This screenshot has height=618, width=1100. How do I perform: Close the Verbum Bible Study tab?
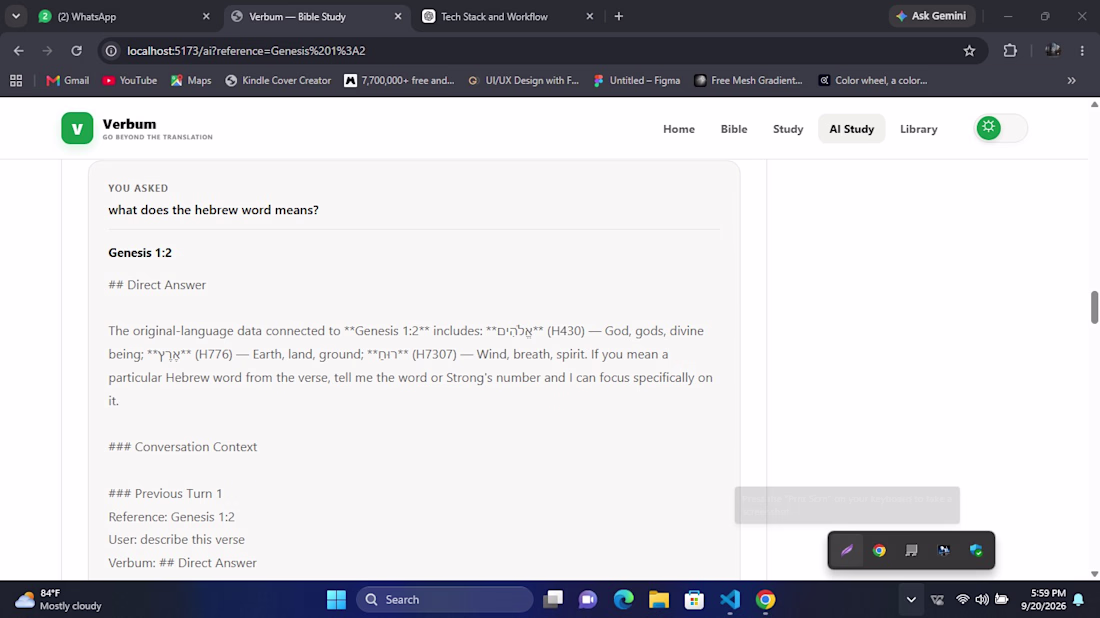click(x=398, y=16)
